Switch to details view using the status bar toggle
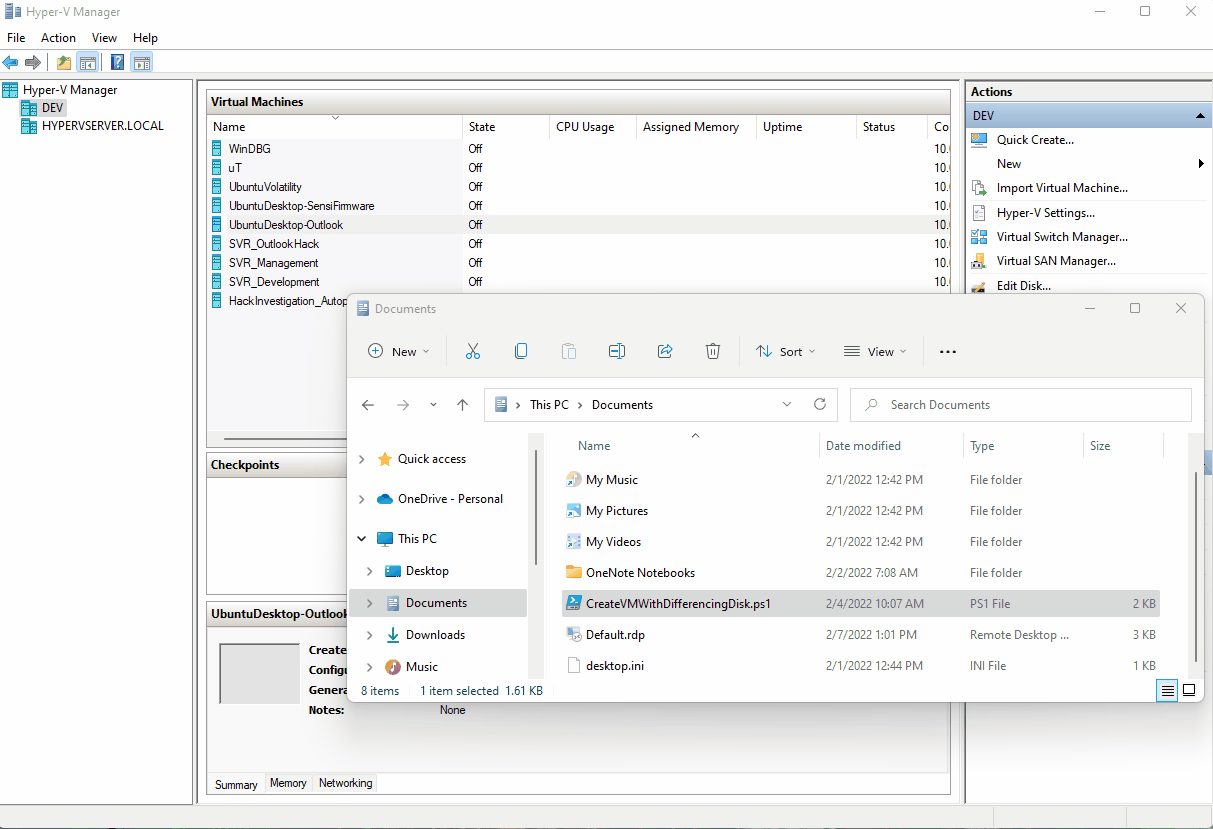 click(1167, 690)
